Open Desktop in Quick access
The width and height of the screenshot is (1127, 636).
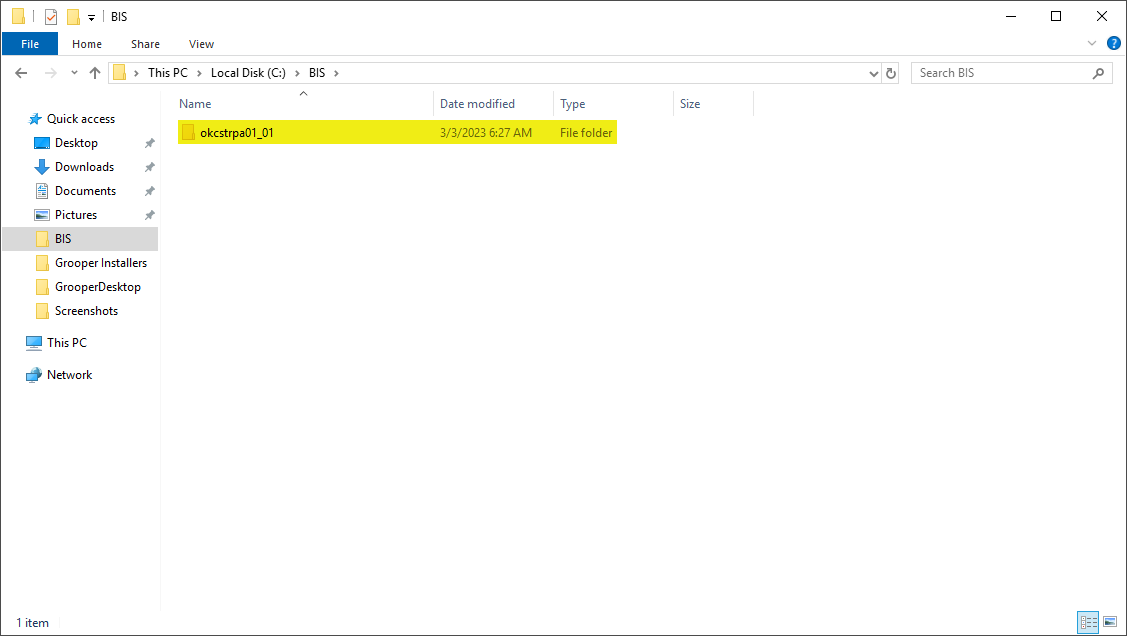point(76,143)
